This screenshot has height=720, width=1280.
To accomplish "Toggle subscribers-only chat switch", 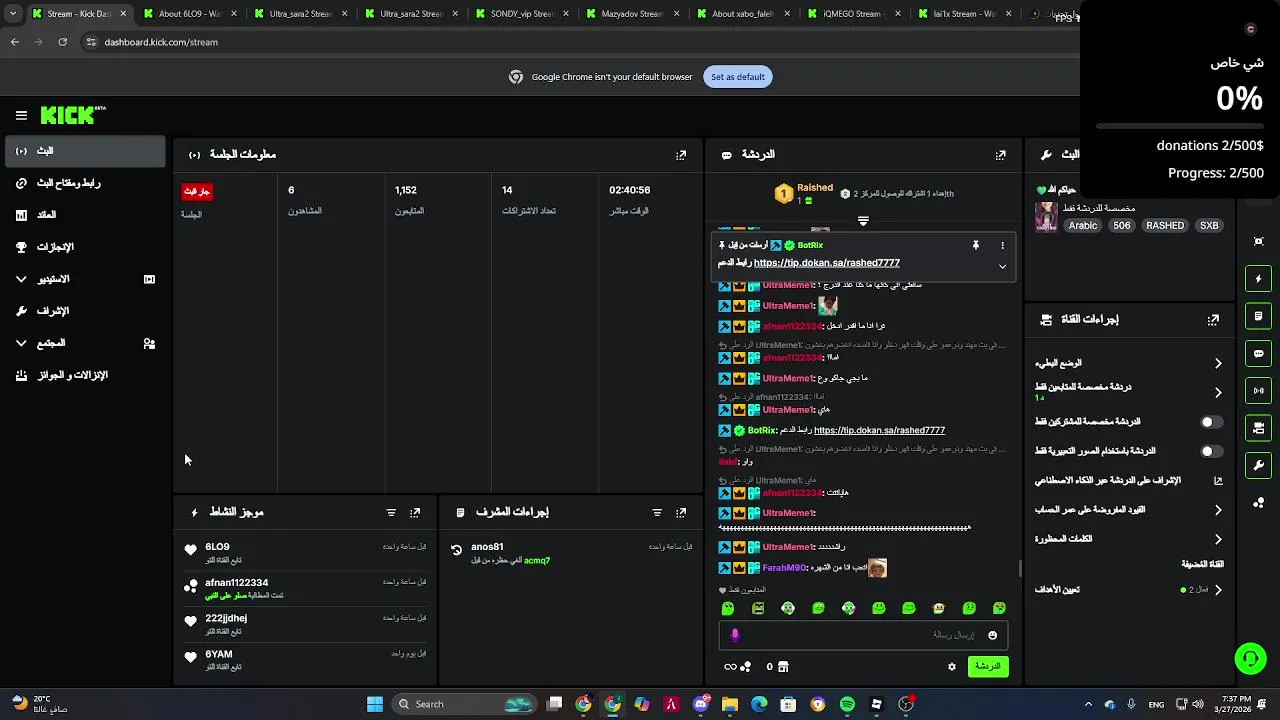I will coord(1212,422).
